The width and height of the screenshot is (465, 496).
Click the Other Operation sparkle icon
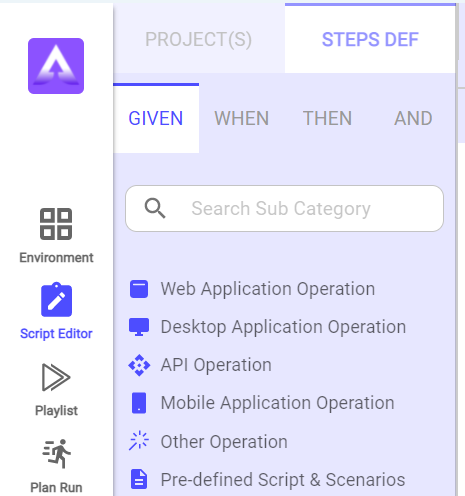pos(139,441)
